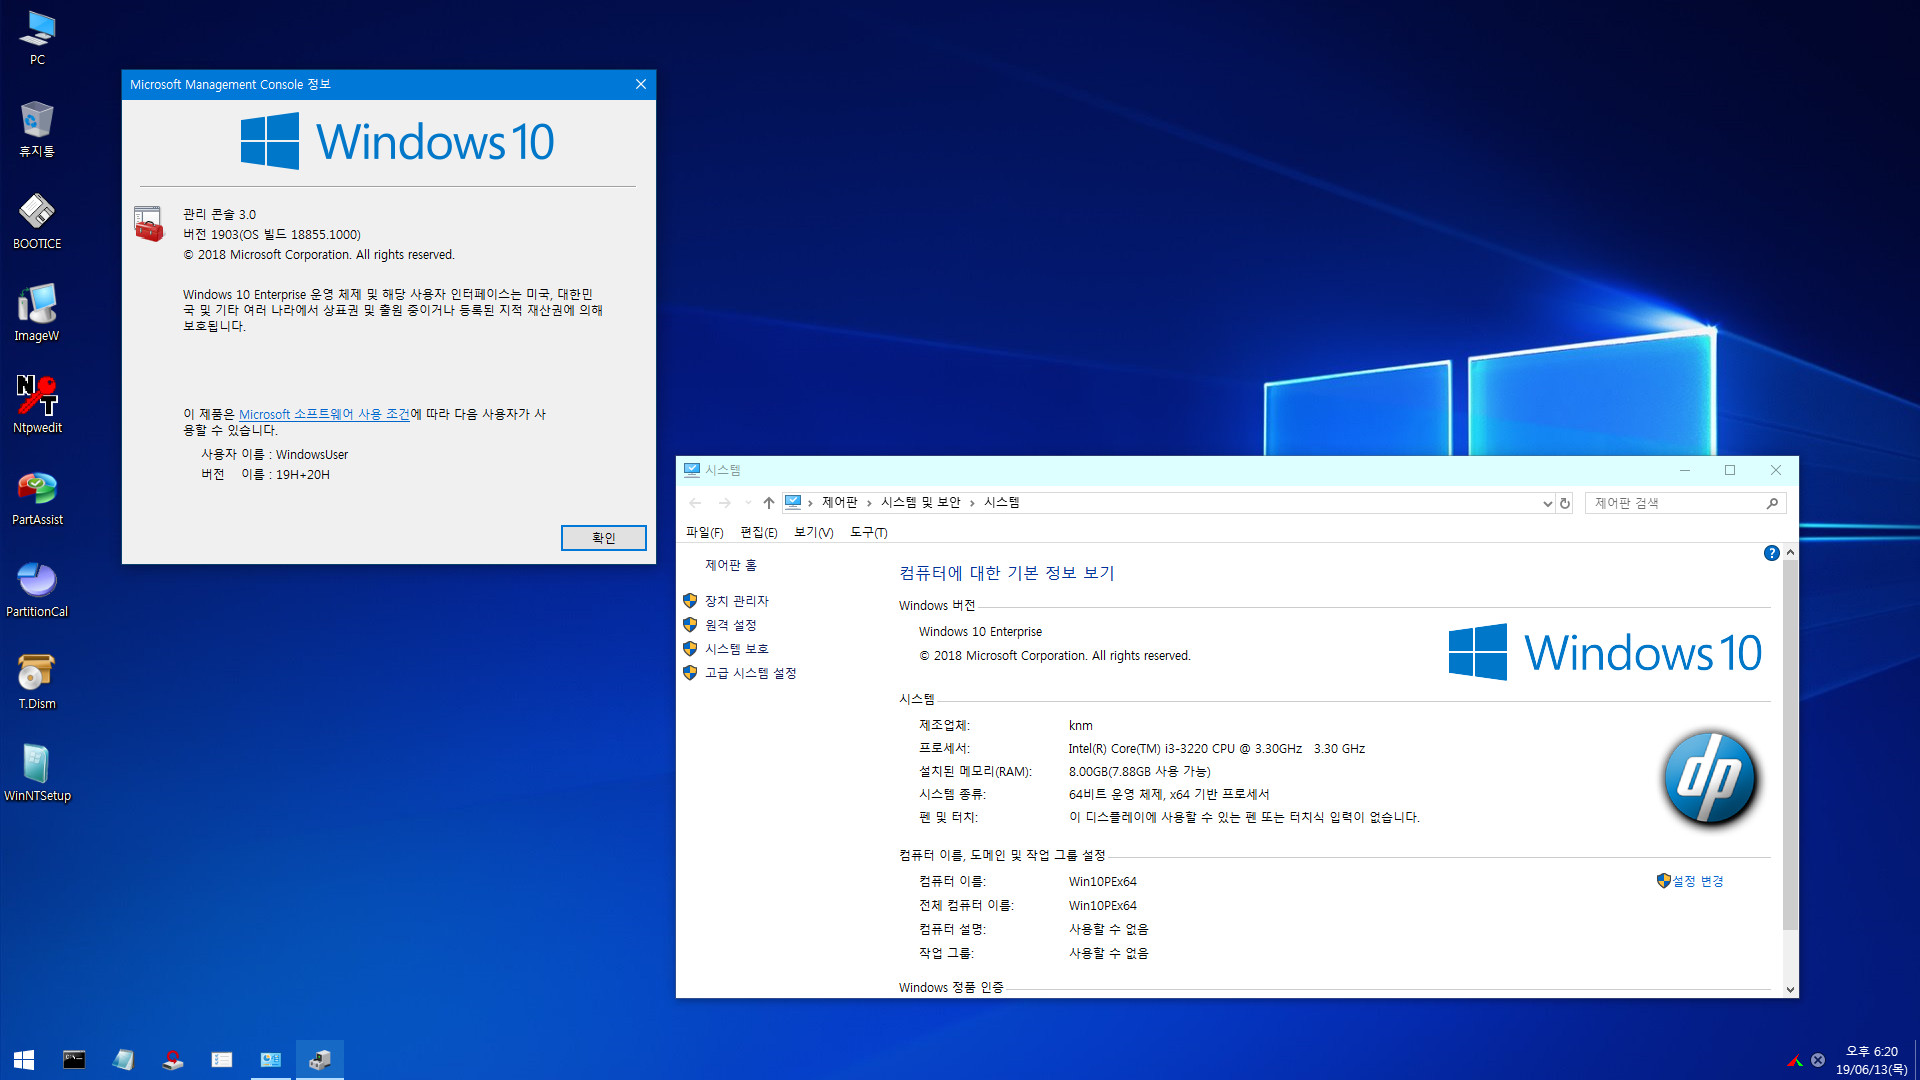The height and width of the screenshot is (1080, 1920).
Task: Click the notebook-style taskbar icon
Action: point(123,1059)
